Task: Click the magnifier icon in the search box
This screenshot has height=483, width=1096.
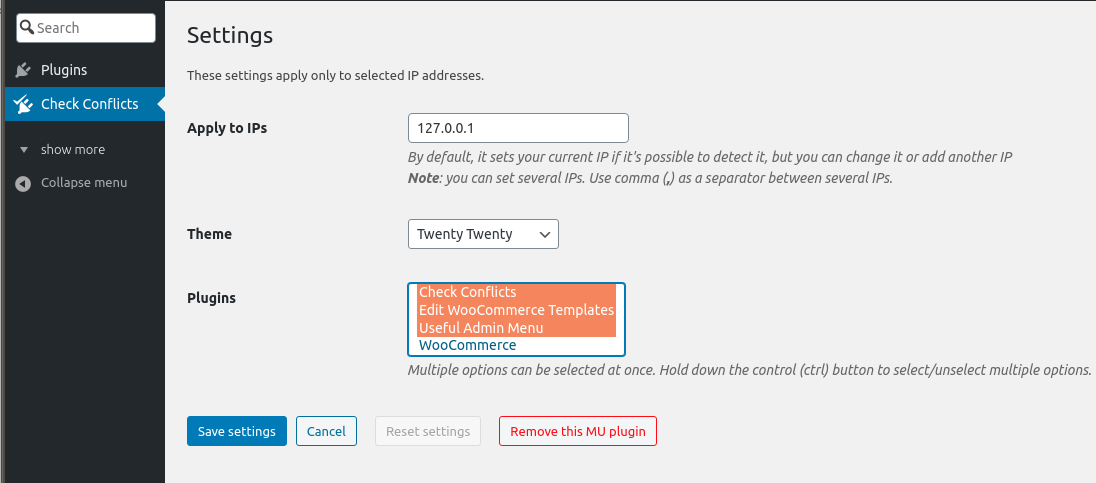Action: point(27,27)
